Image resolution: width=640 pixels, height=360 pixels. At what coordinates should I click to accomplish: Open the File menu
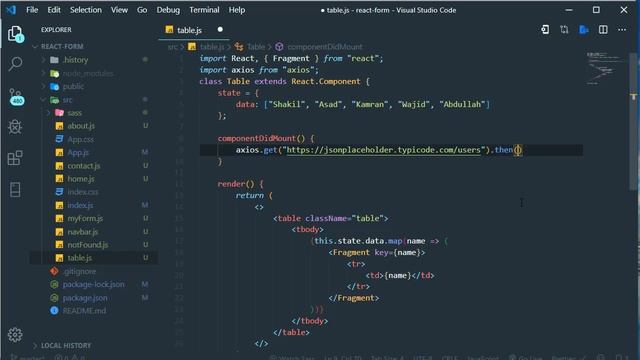tap(32, 10)
